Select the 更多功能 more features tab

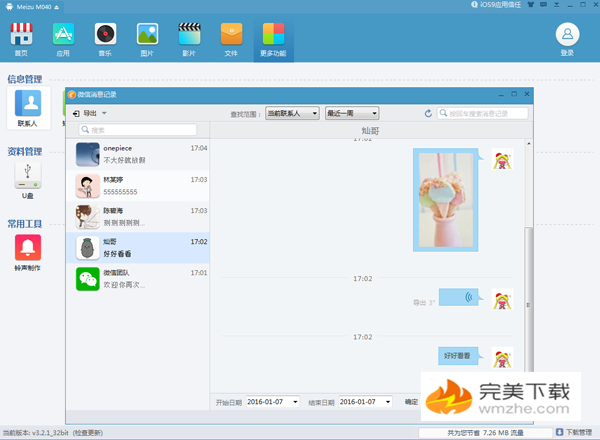273,41
